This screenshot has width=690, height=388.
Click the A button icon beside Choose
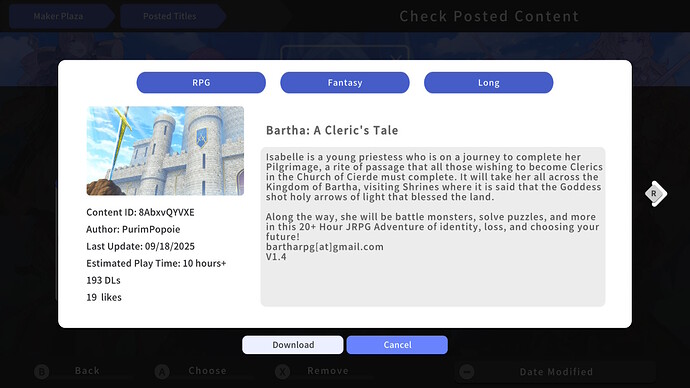[x=162, y=372]
